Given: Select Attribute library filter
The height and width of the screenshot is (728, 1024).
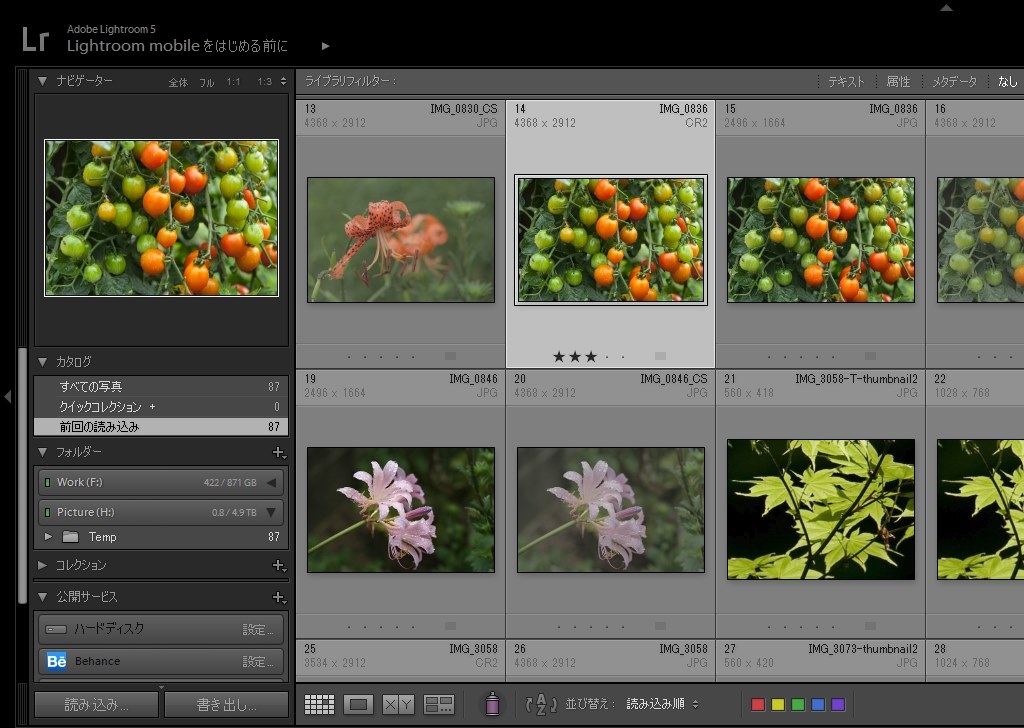Looking at the screenshot, I should tap(898, 82).
